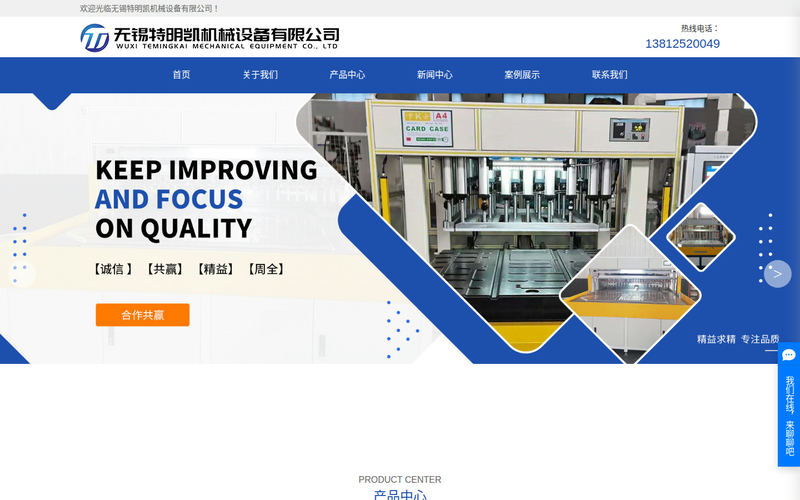Select 新闻中心 in the navigation bar
This screenshot has height=500, width=800.
(435, 75)
